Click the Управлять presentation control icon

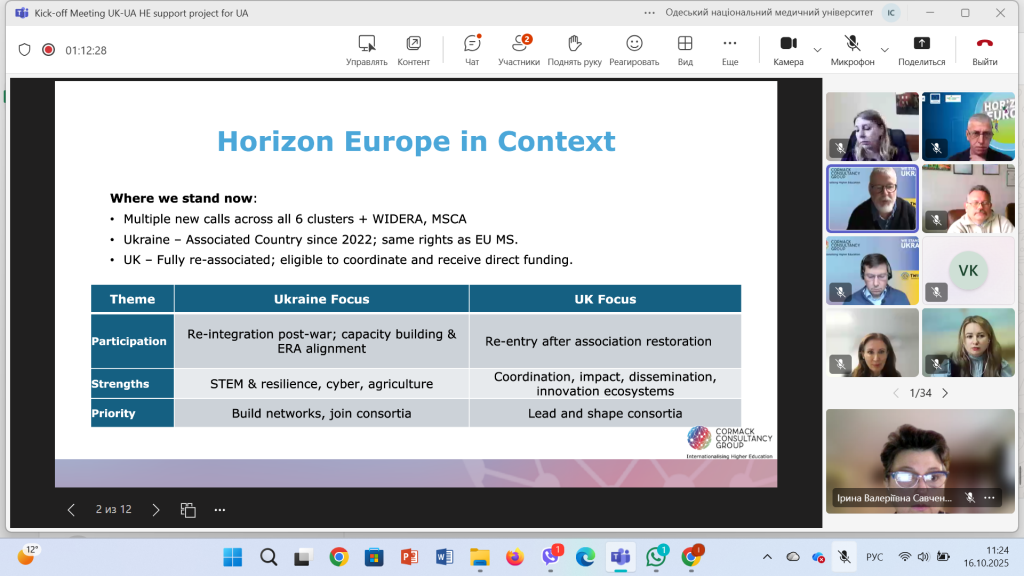[367, 50]
